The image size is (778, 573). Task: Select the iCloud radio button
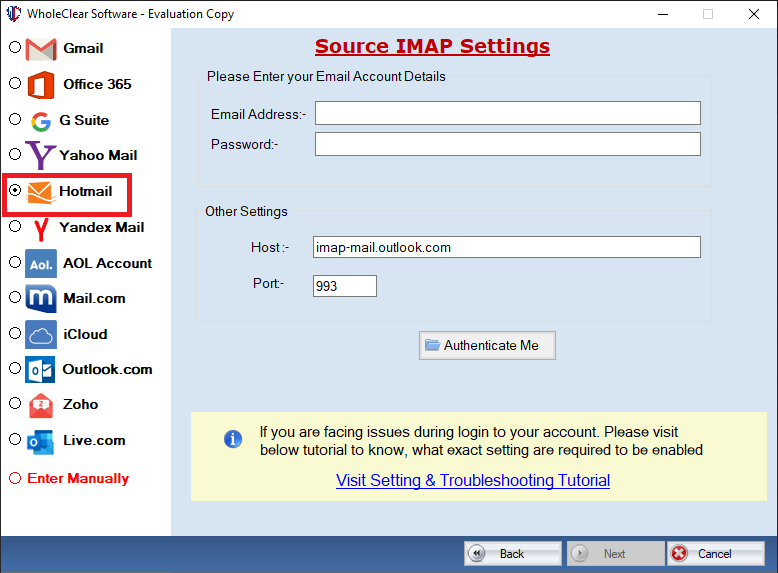pos(15,332)
